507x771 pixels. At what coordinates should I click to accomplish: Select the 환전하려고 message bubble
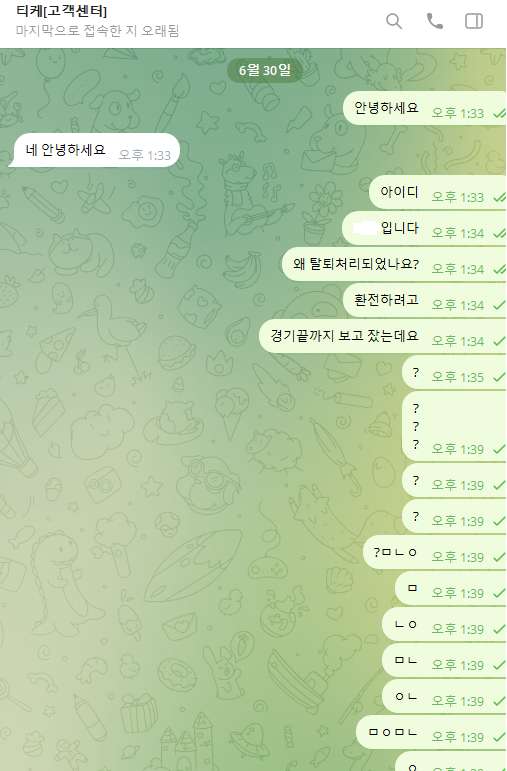tap(424, 300)
